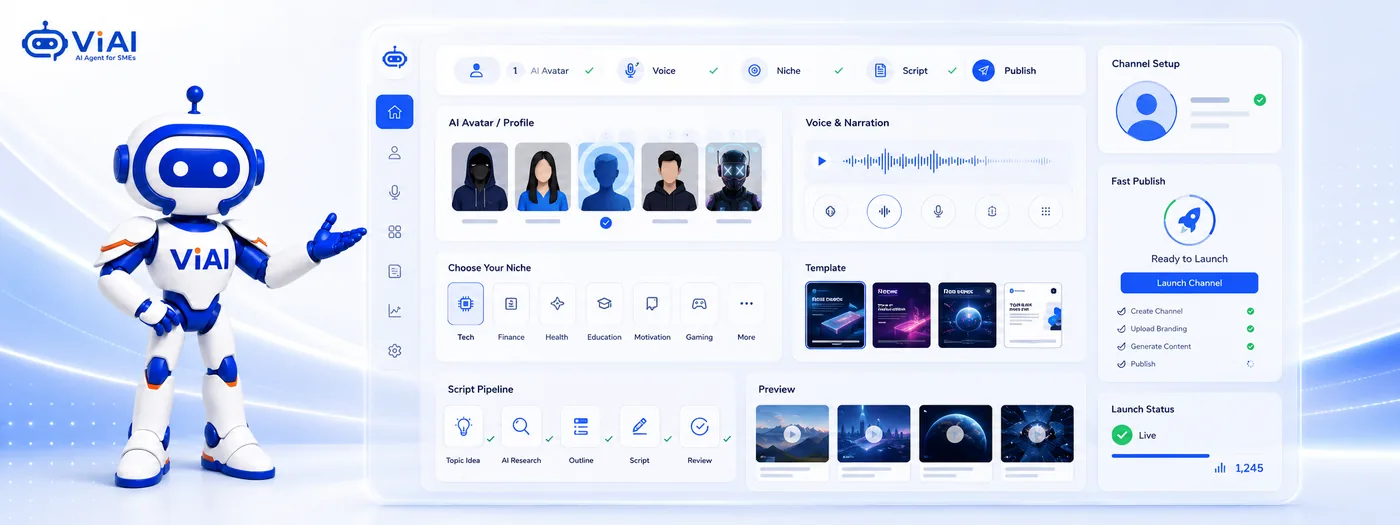This screenshot has width=1400, height=525.
Task: Choose the white light template
Action: (1033, 315)
